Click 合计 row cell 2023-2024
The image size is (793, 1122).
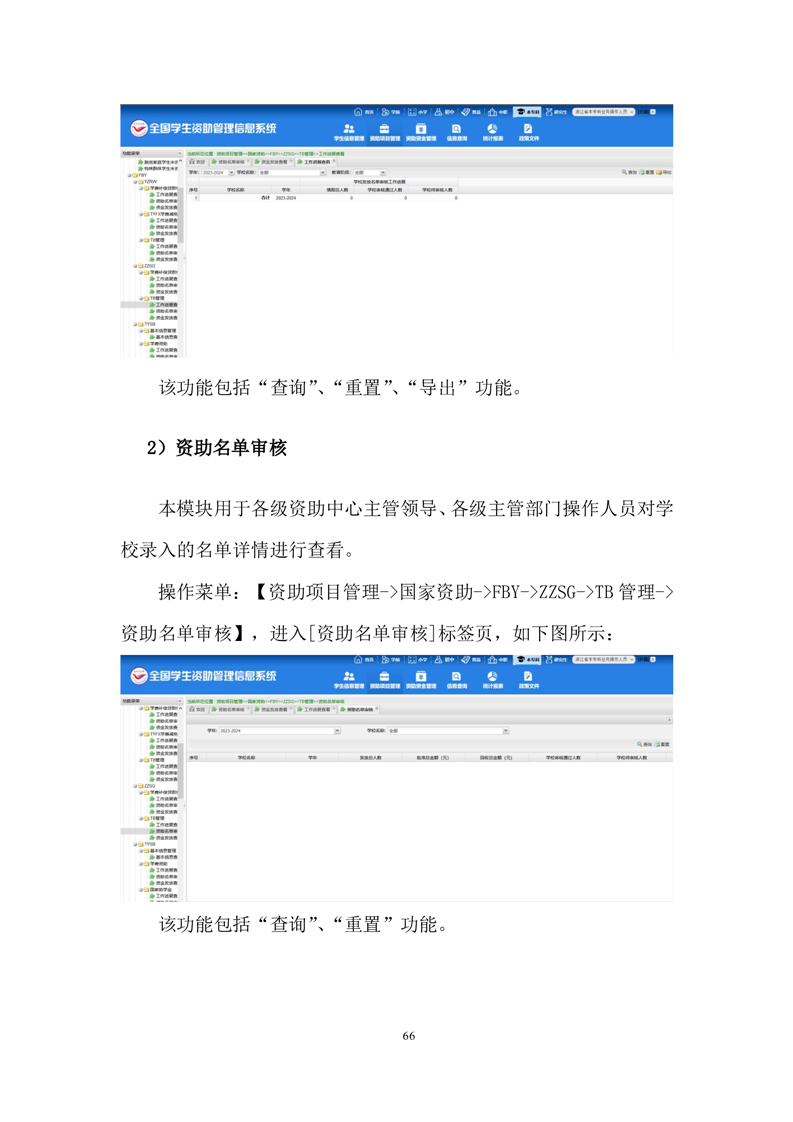(x=286, y=197)
